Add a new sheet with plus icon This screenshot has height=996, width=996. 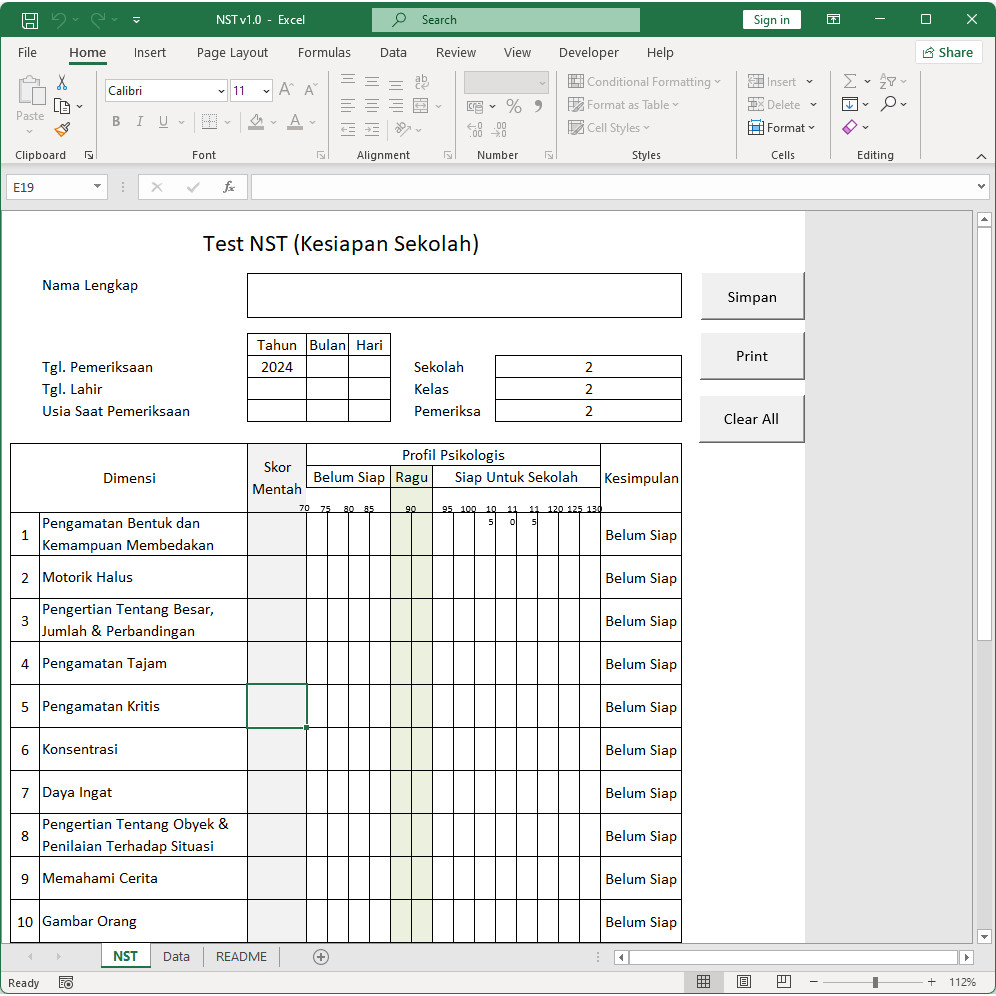pos(321,957)
